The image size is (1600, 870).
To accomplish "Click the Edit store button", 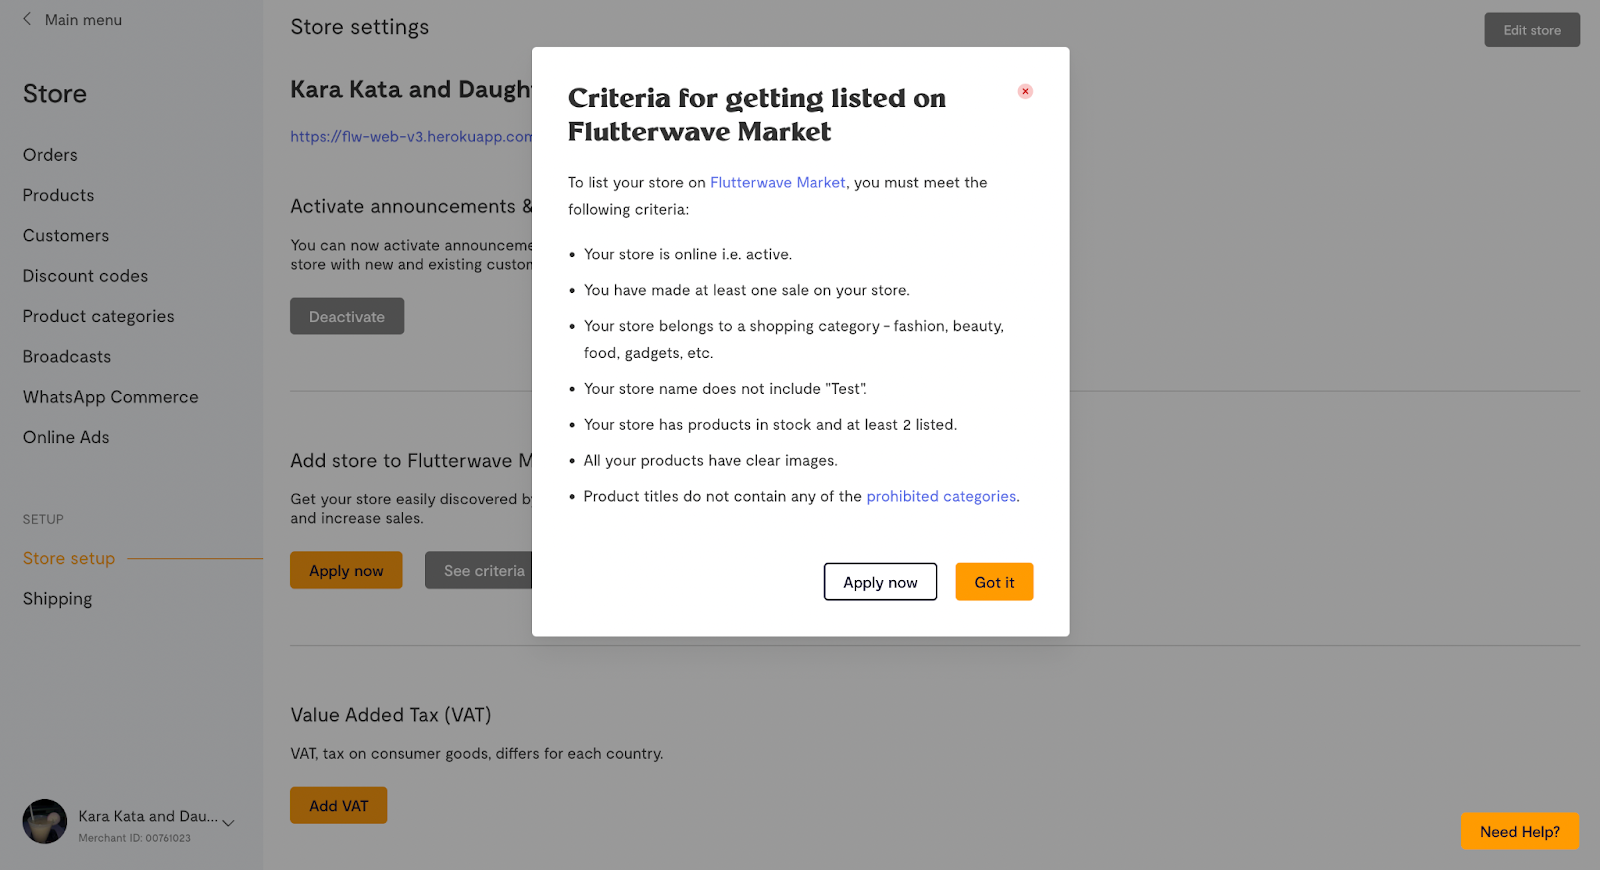I will tap(1532, 30).
